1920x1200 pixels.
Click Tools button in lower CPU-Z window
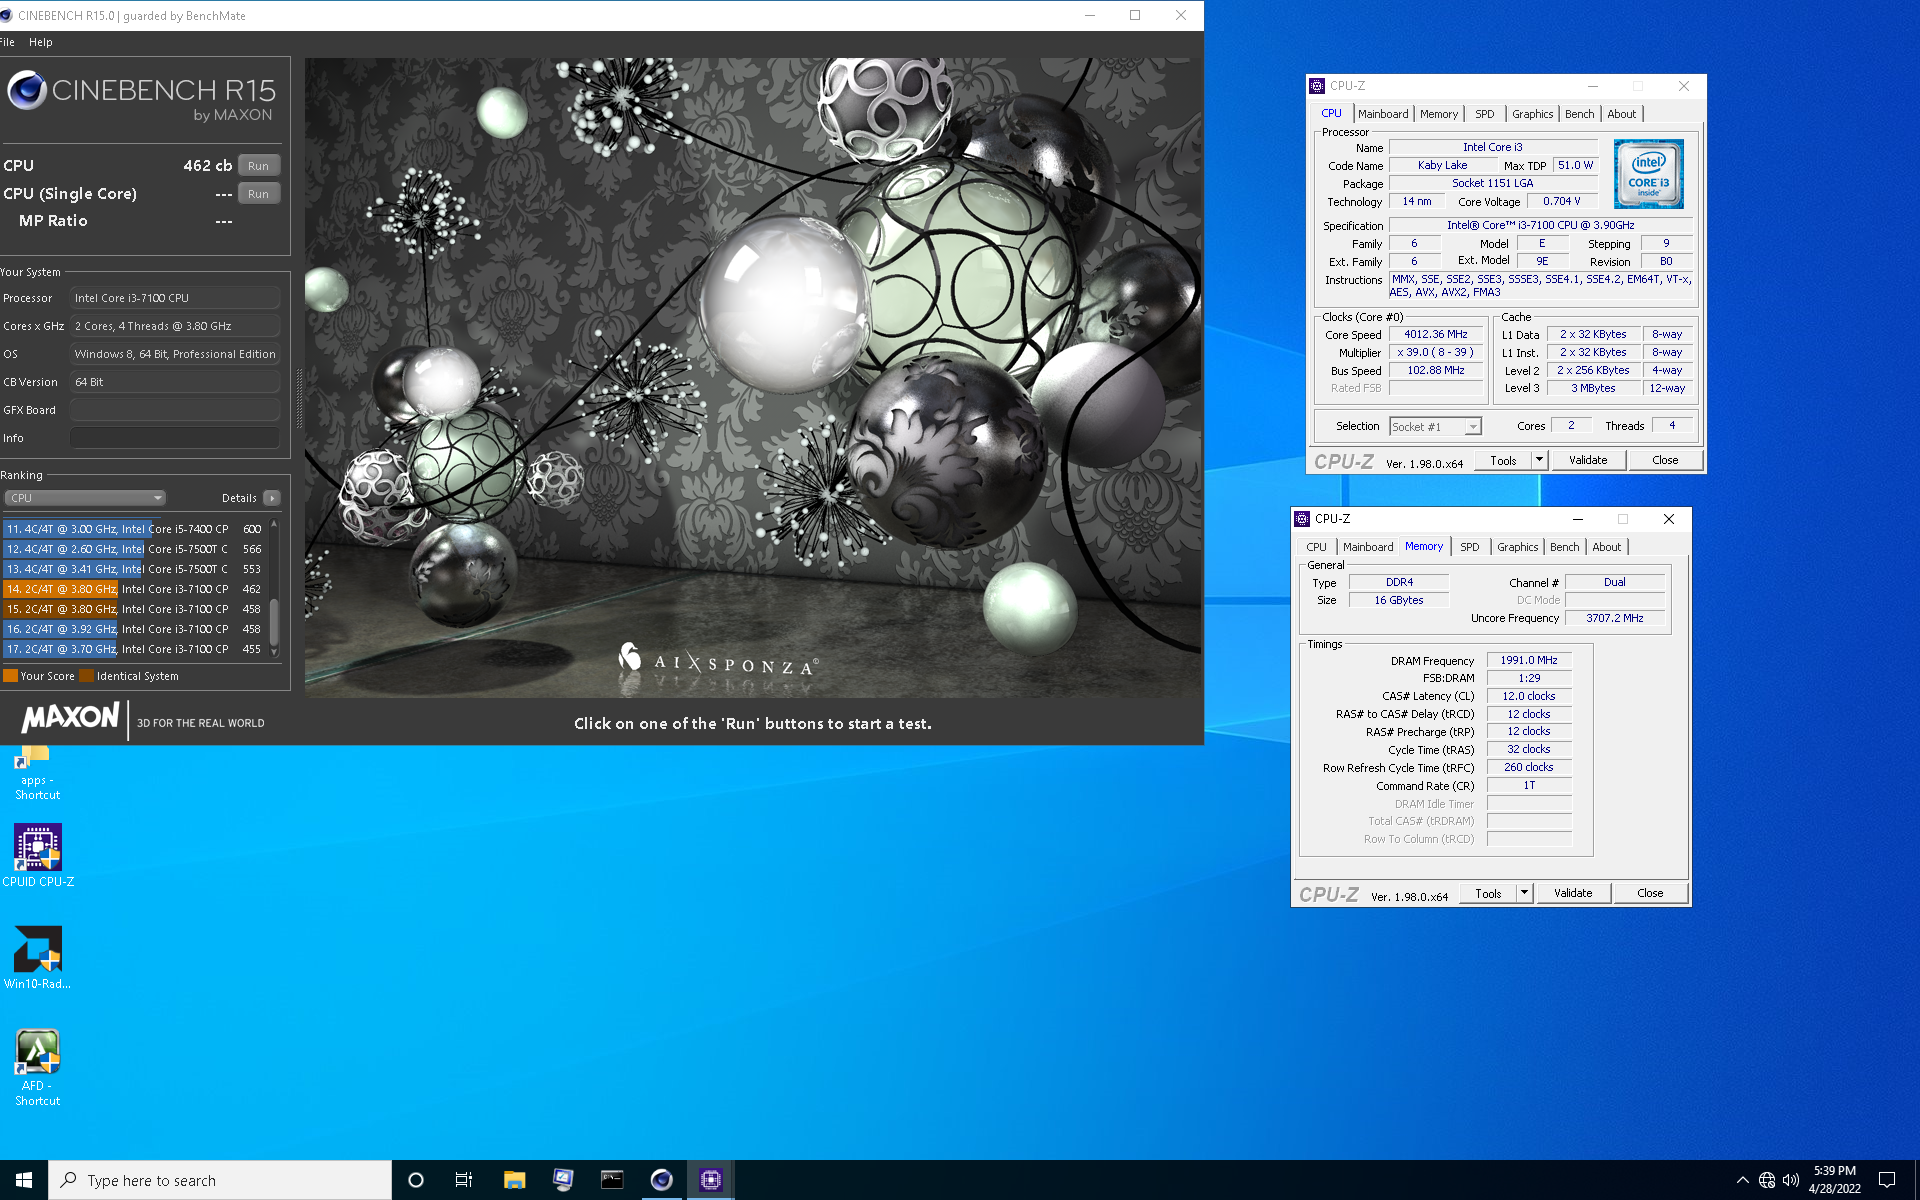(1488, 893)
